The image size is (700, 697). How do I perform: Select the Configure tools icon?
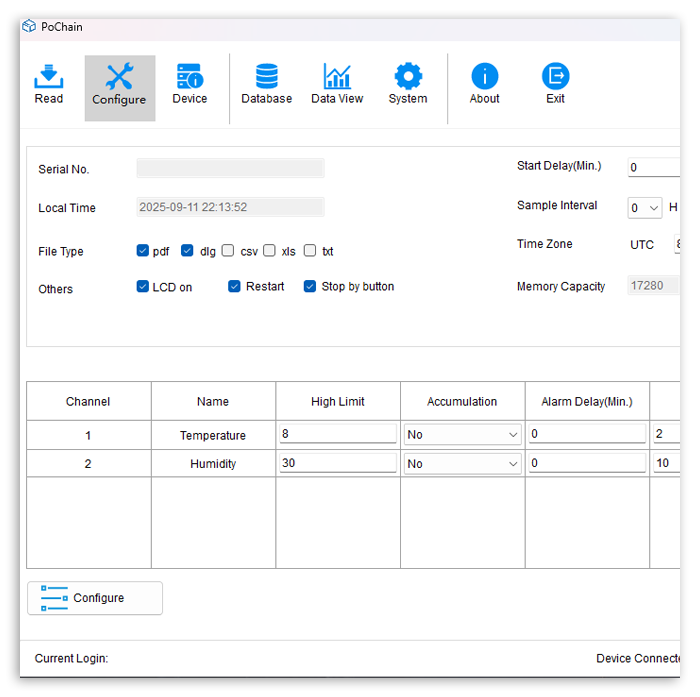click(x=119, y=78)
